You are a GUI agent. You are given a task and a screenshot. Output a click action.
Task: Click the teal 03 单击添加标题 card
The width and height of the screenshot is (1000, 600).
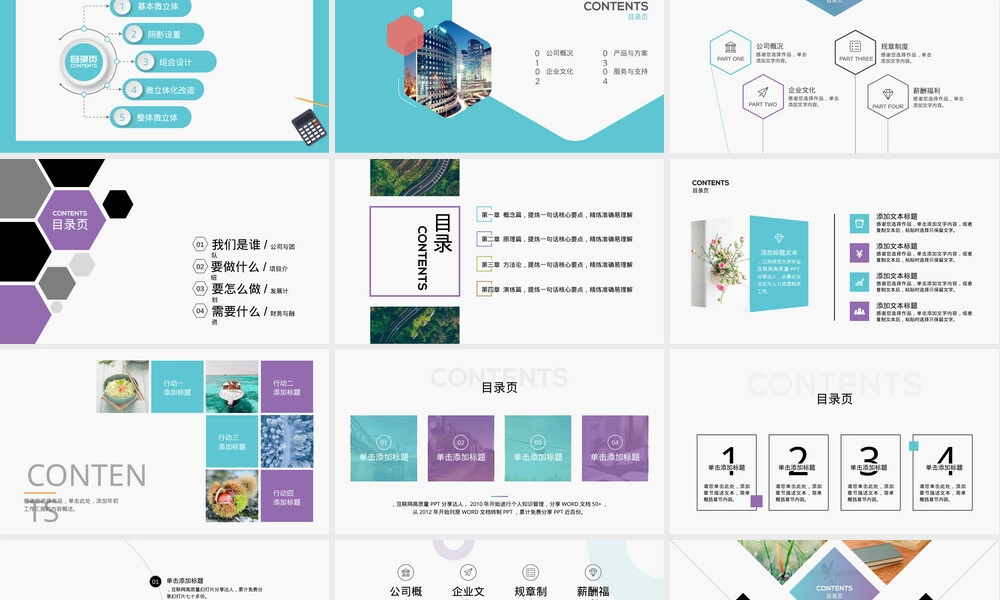538,448
